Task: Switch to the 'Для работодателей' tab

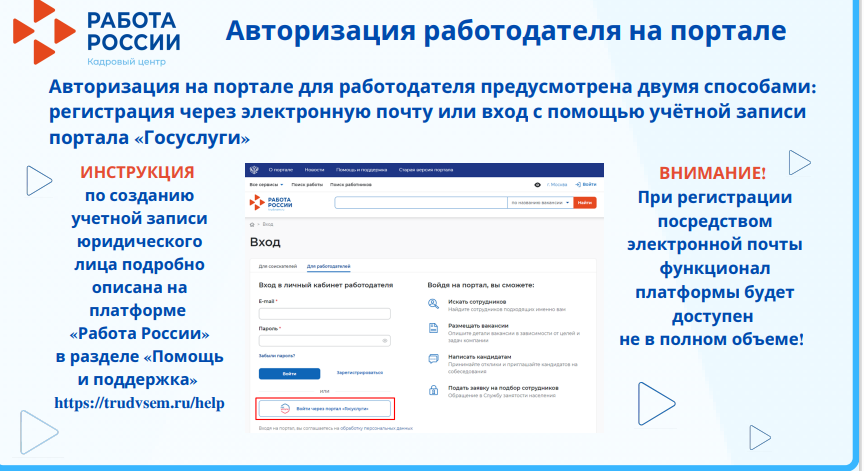Action: click(328, 267)
